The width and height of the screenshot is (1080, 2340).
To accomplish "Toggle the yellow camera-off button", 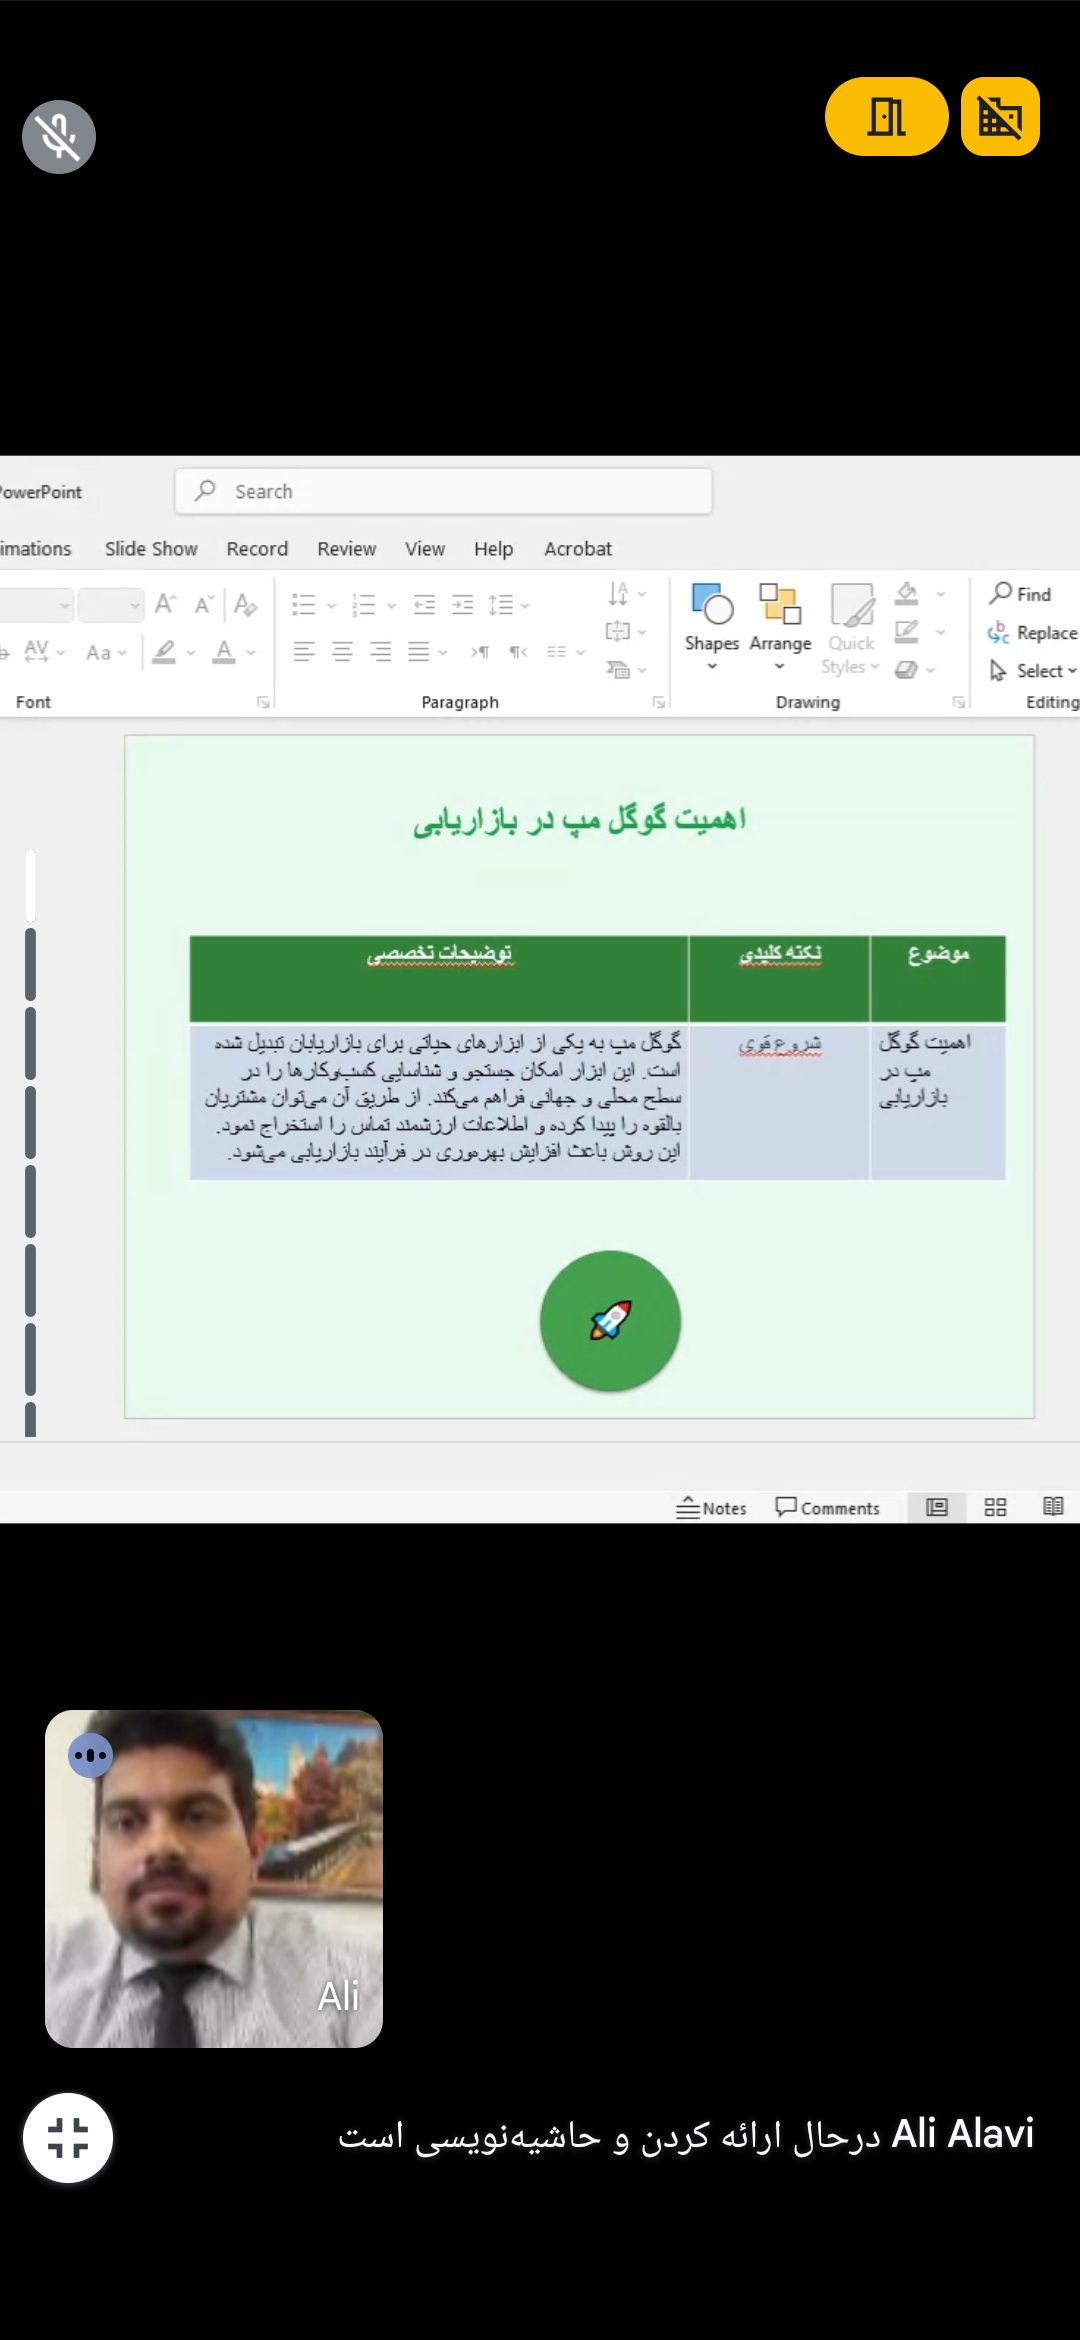I will pyautogui.click(x=1000, y=117).
